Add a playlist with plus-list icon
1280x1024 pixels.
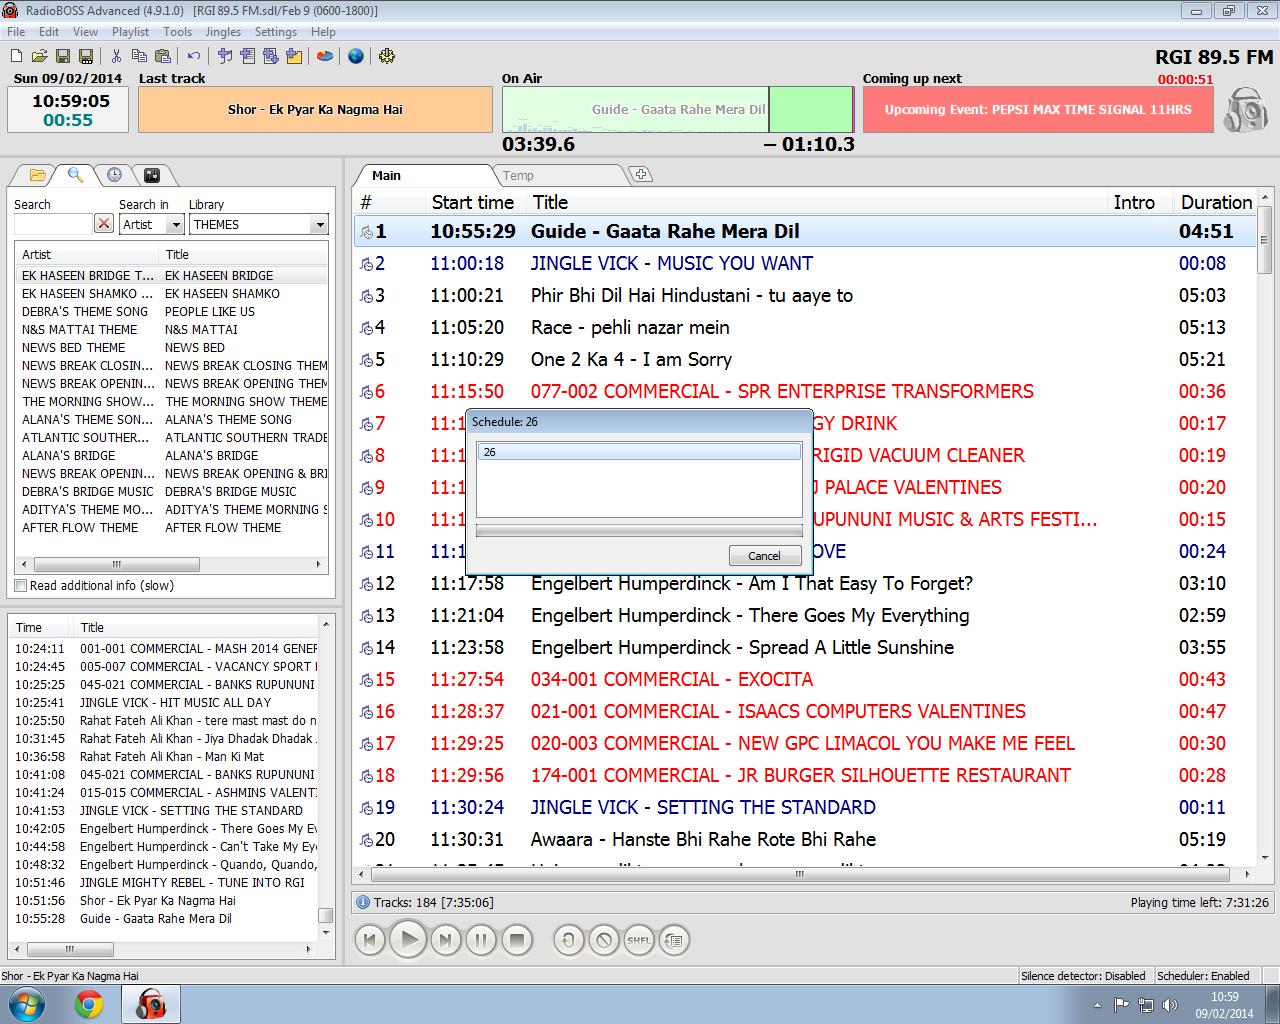[x=248, y=56]
